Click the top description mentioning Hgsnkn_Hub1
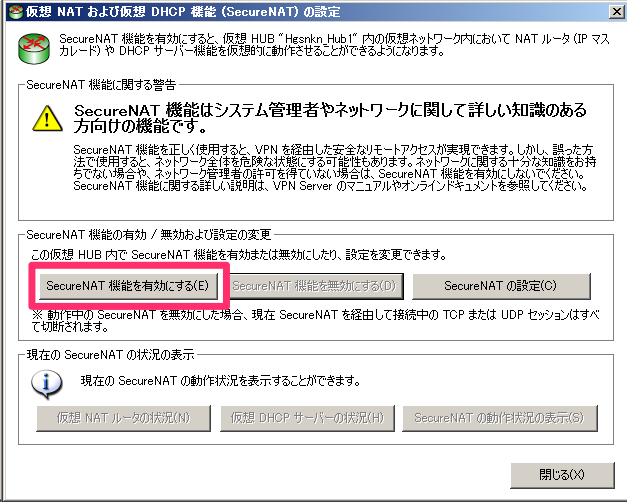The width and height of the screenshot is (627, 502). click(334, 45)
